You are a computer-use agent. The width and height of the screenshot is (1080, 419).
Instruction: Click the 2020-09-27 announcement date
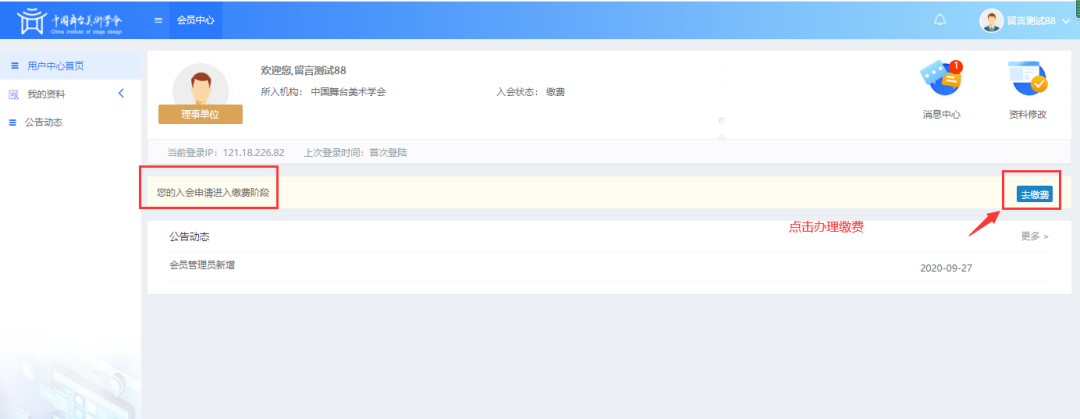tap(945, 269)
